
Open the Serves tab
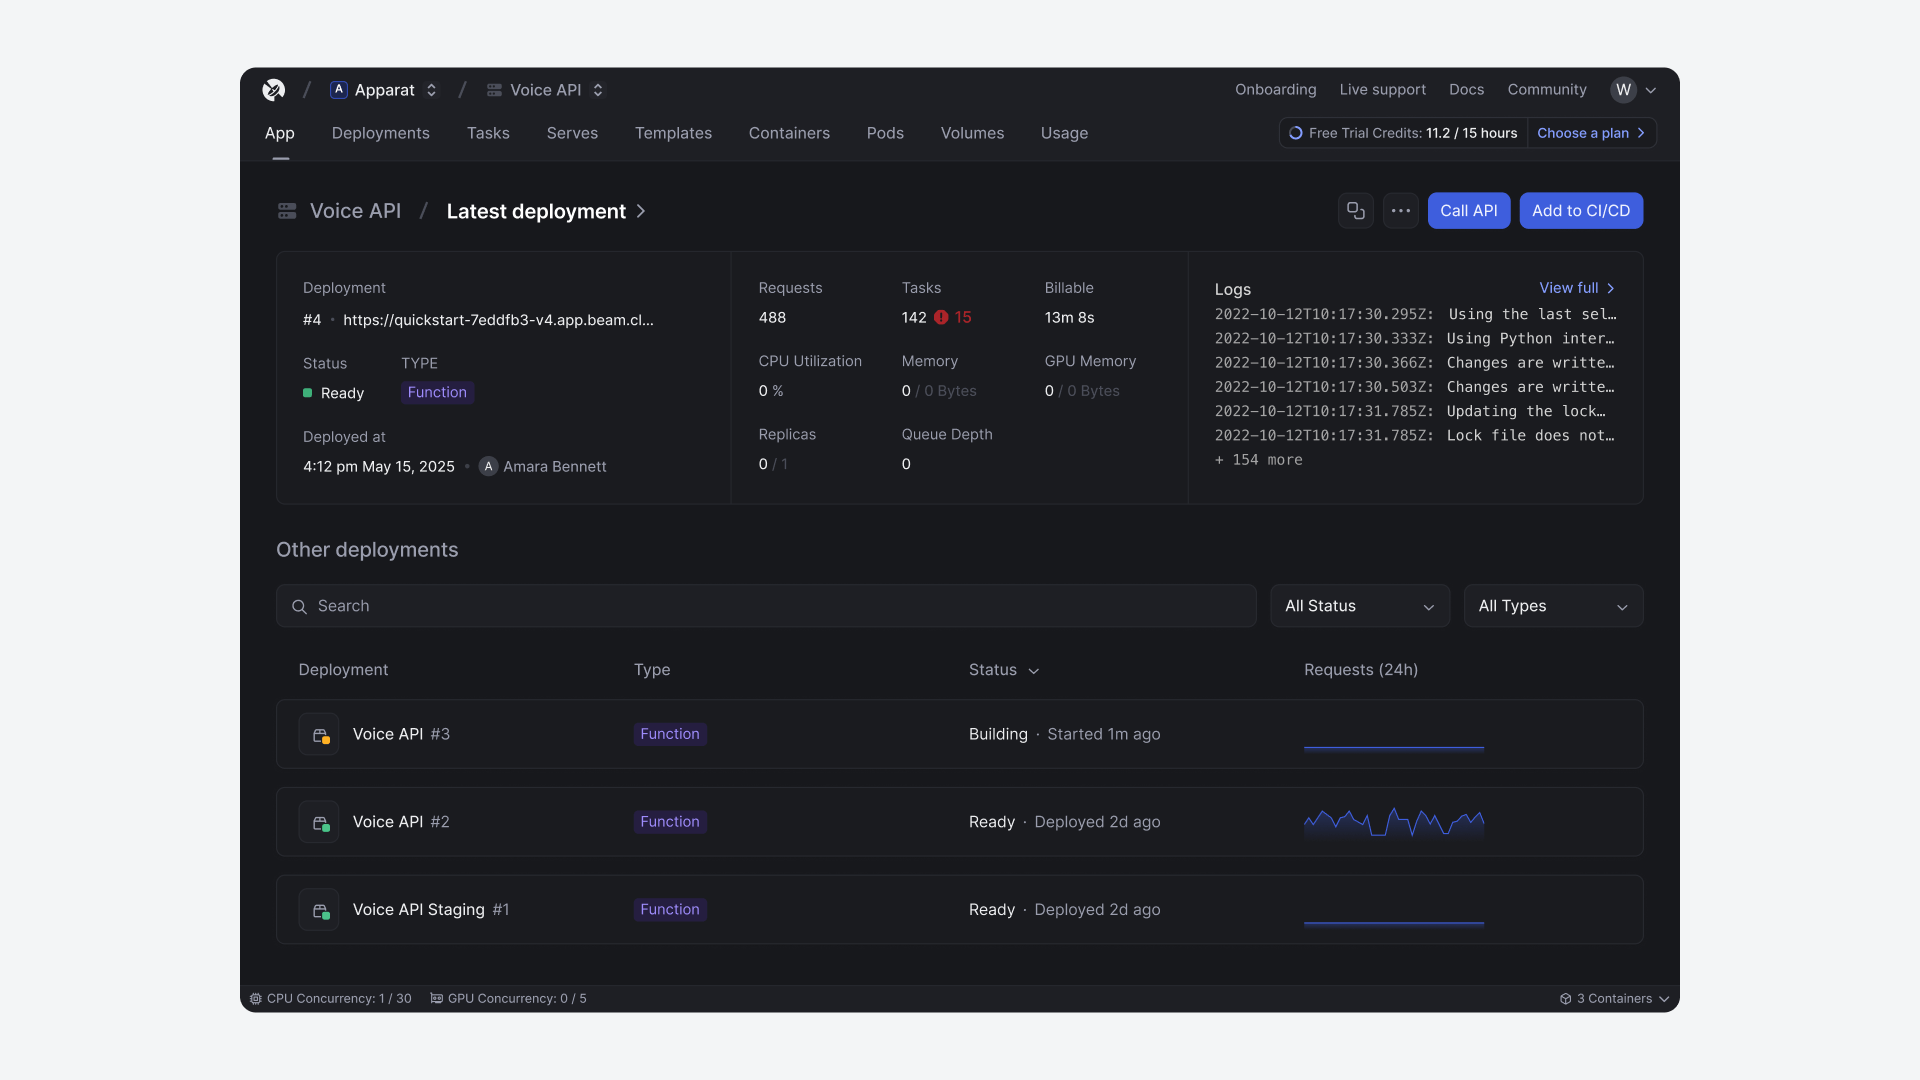572,133
